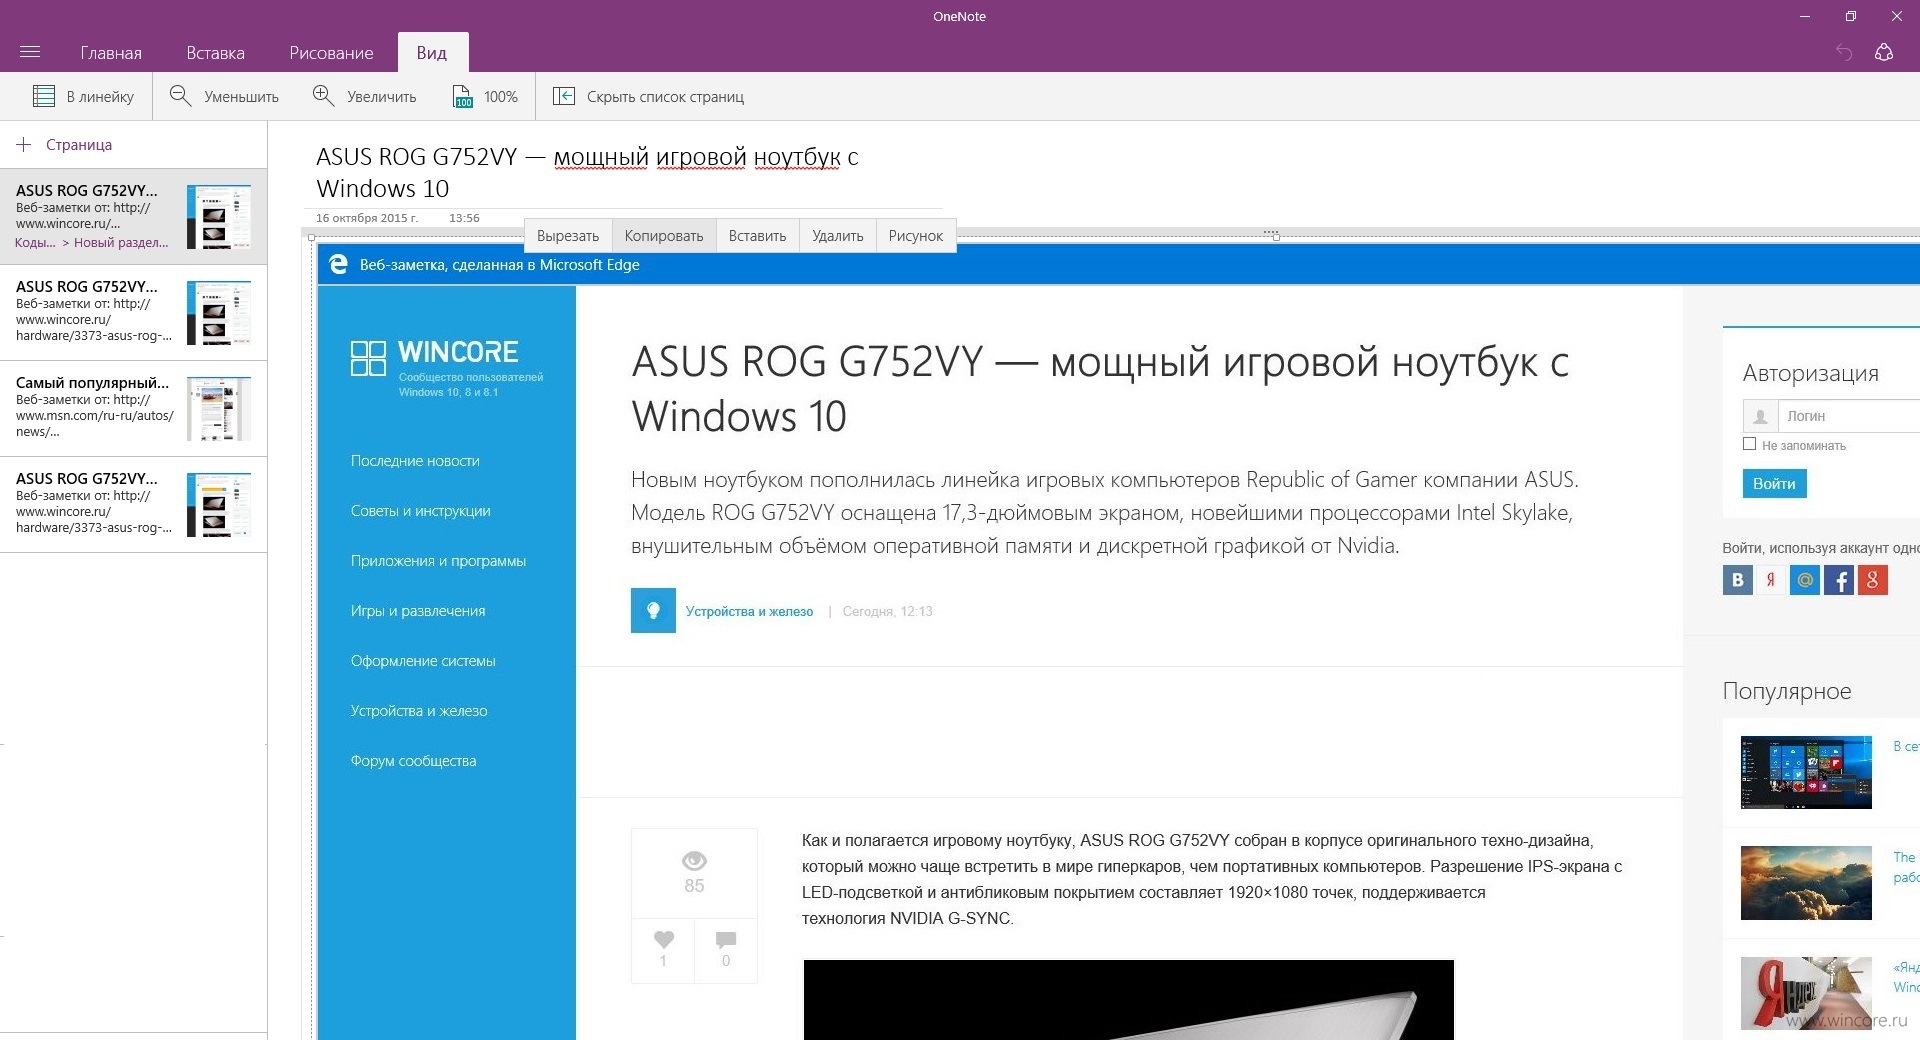The width and height of the screenshot is (1920, 1040).
Task: Click the lightbulb category icon
Action: [x=653, y=610]
